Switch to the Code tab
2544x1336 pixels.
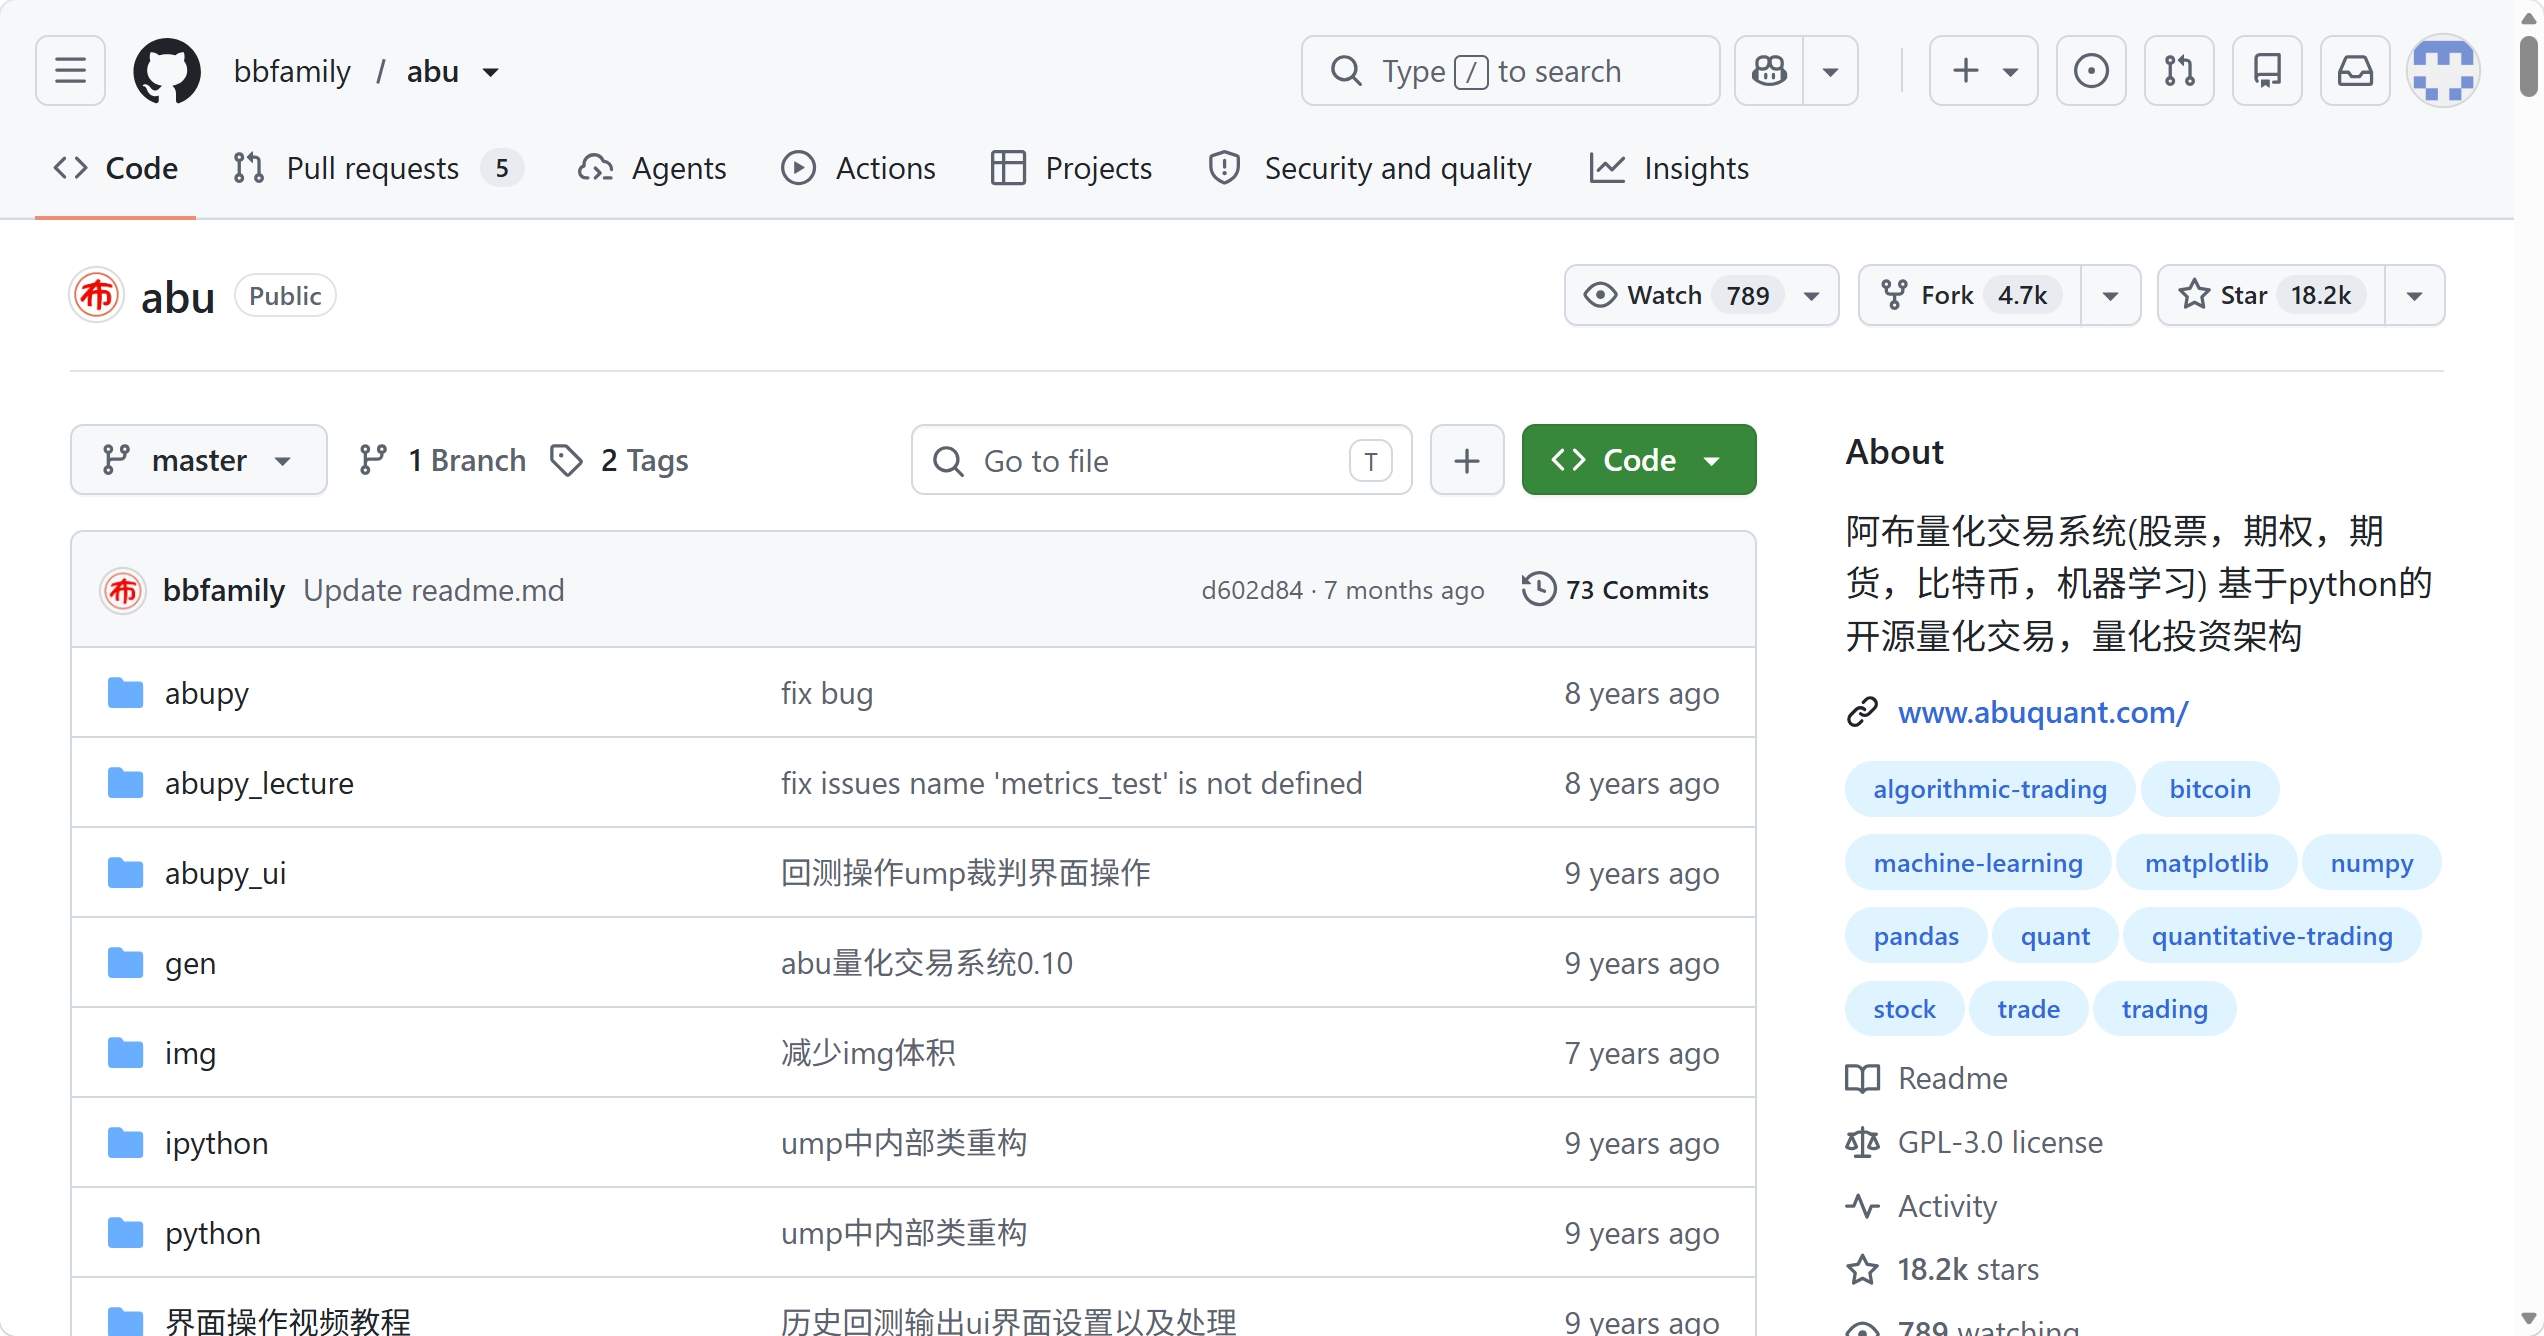tap(116, 169)
